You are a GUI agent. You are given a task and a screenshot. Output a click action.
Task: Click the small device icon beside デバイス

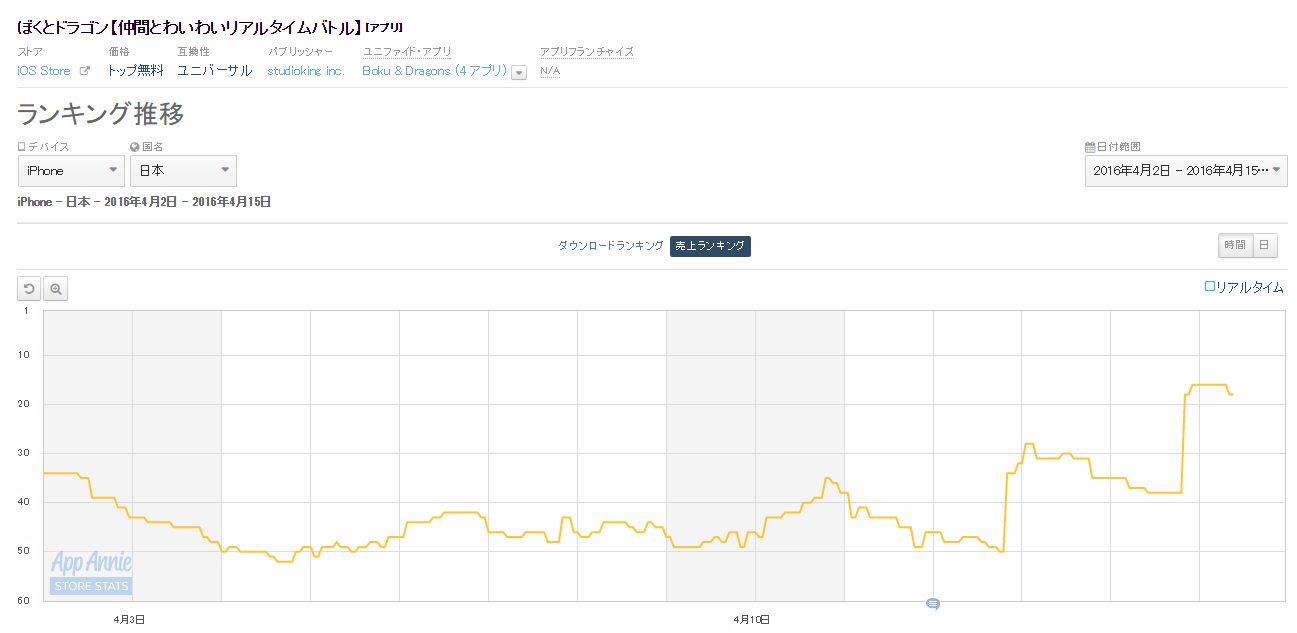coord(22,147)
